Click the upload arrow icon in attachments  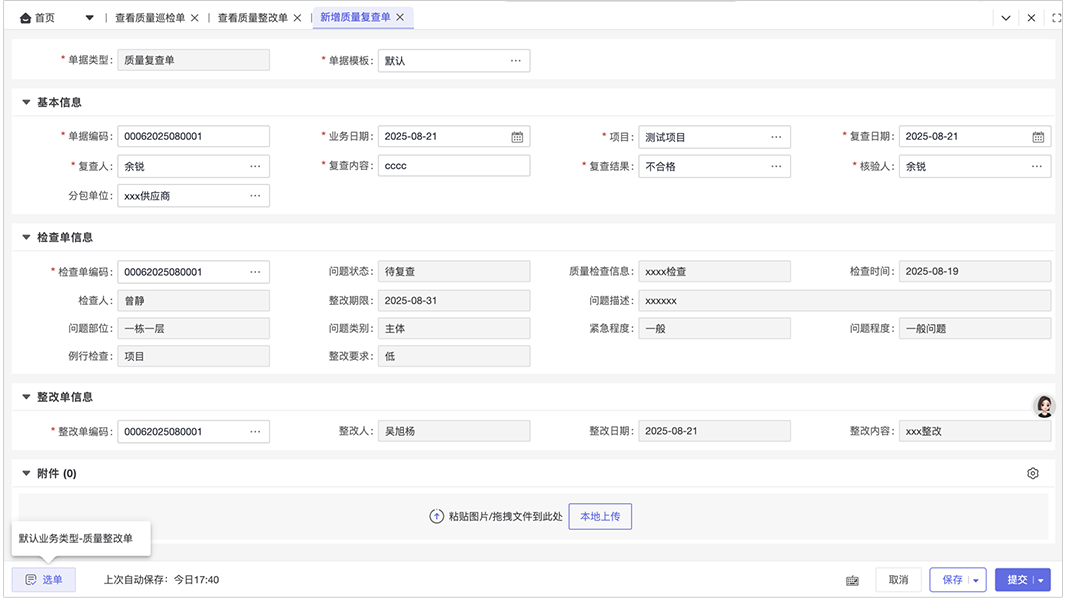pyautogui.click(x=436, y=517)
